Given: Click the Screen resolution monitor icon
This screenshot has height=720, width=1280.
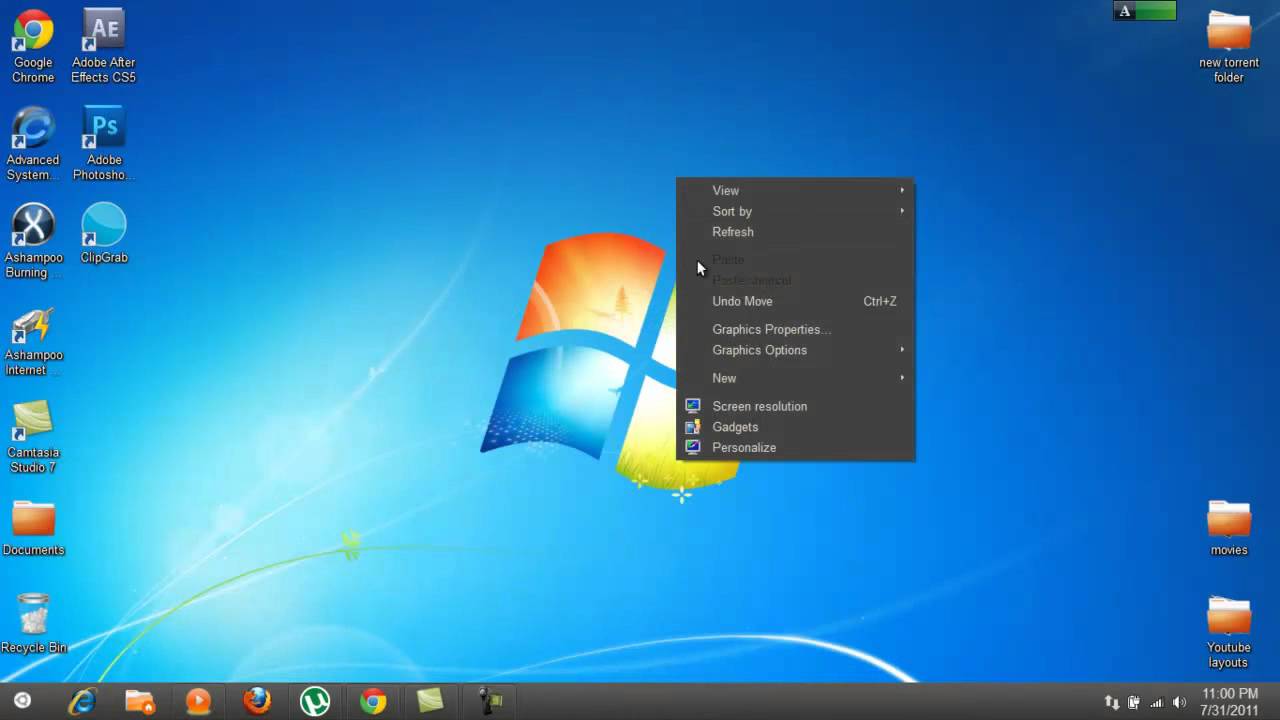Looking at the screenshot, I should pos(692,405).
